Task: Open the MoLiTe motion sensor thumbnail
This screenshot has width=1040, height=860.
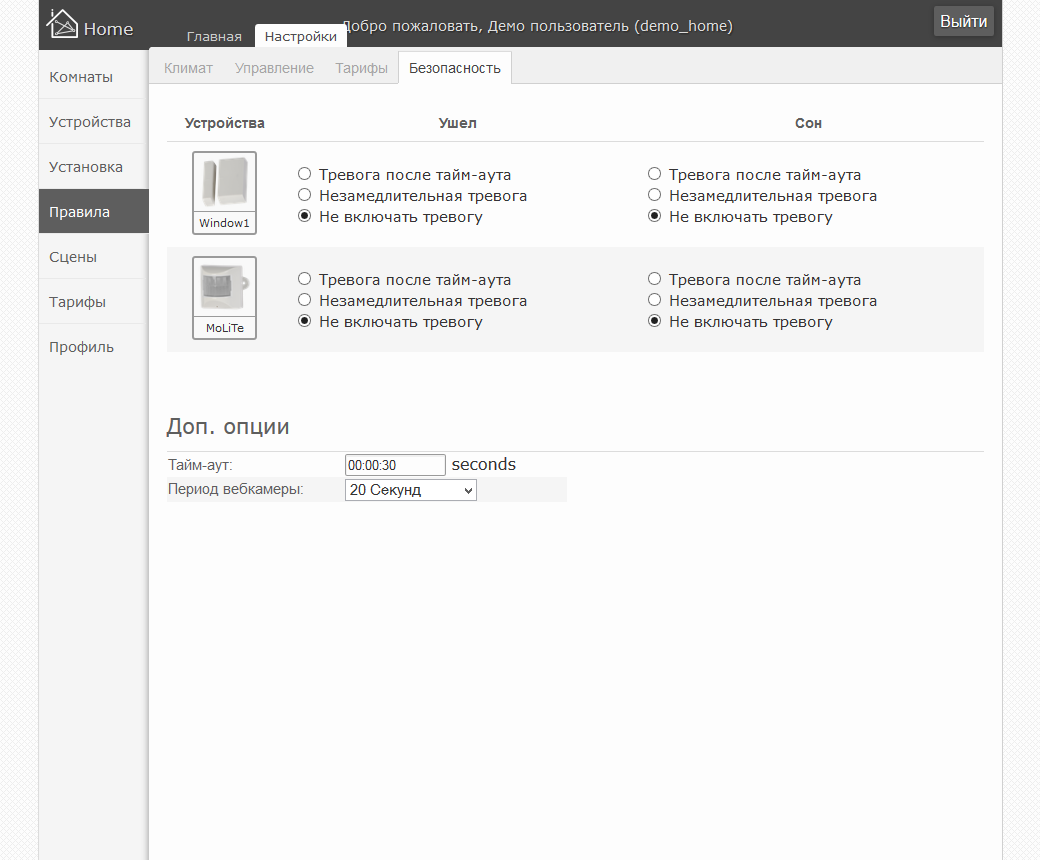Action: pos(224,298)
